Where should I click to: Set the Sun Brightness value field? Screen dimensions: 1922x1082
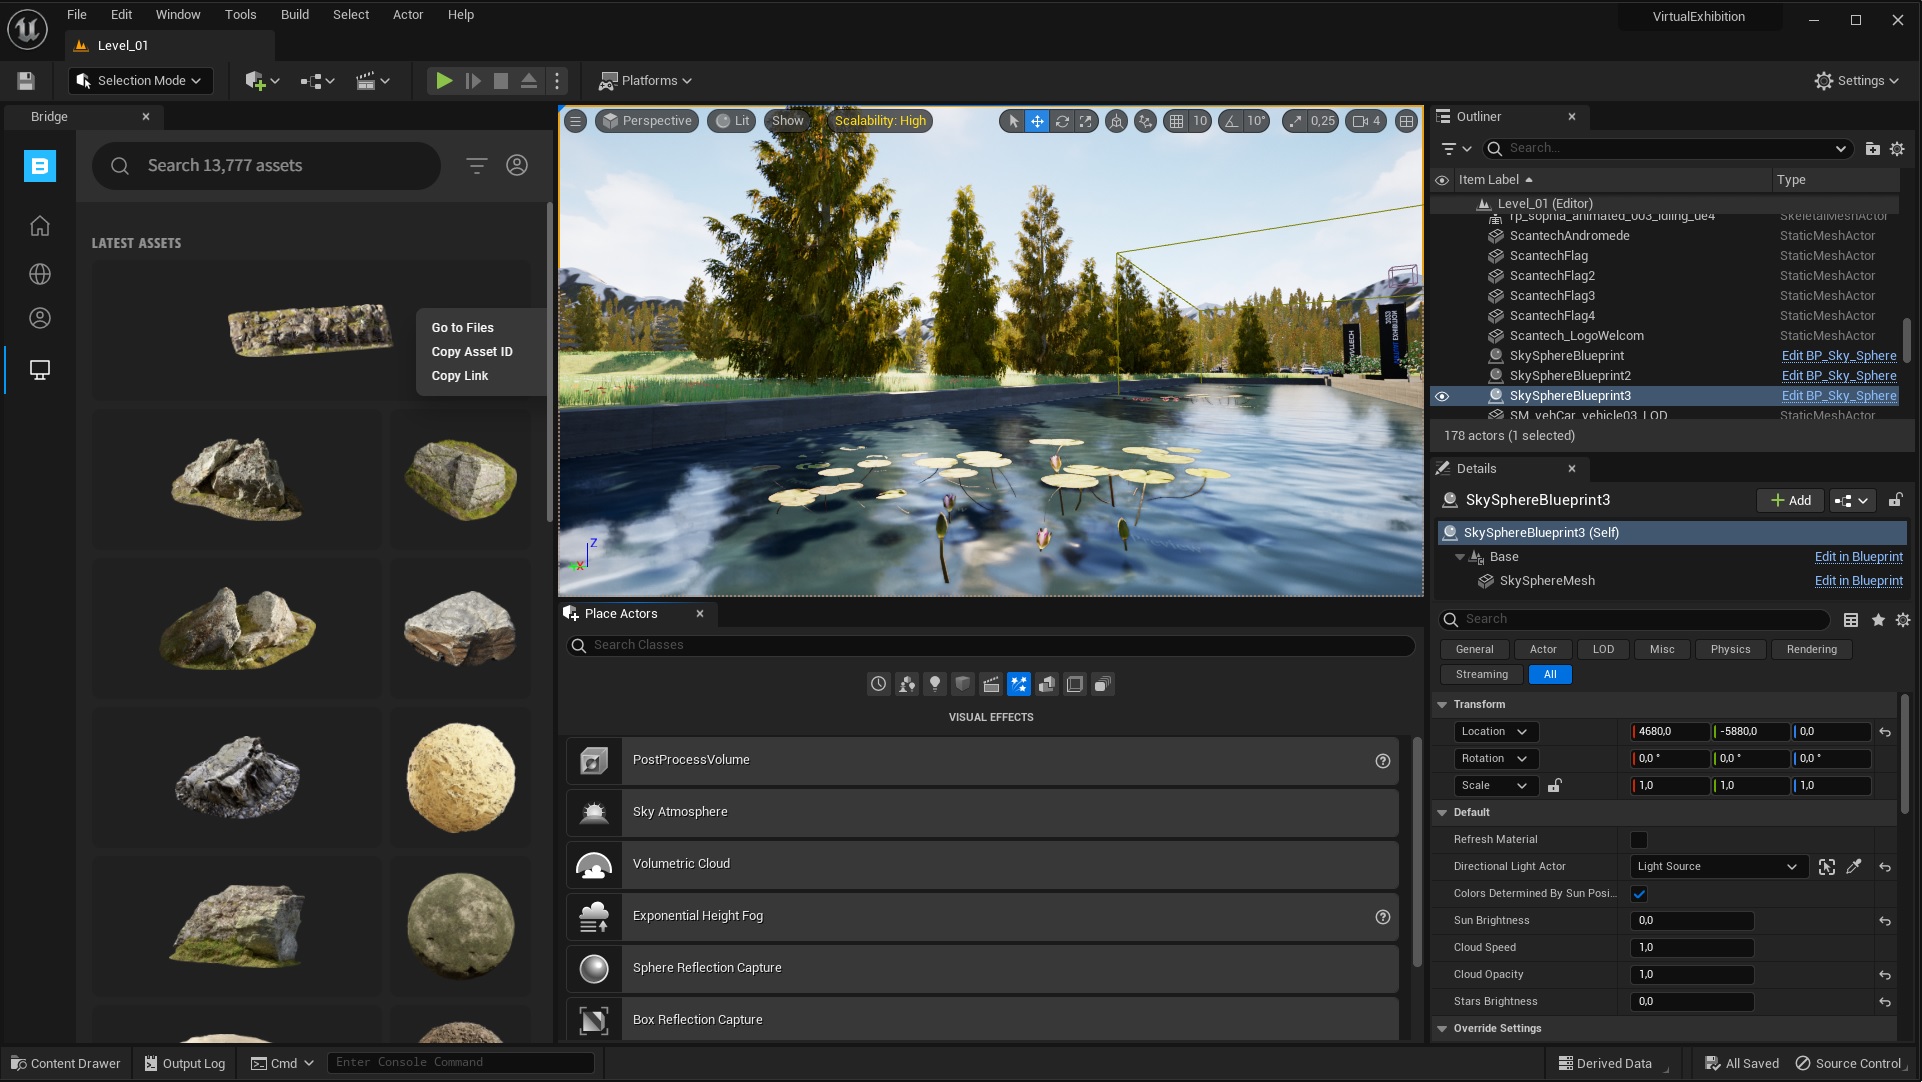coord(1690,920)
